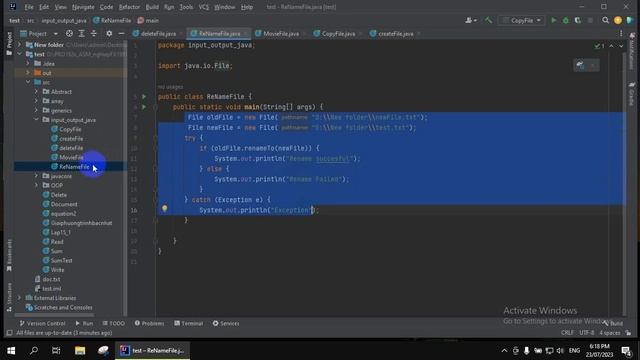Screen dimensions: 640x360
Task: Click Expand All in Project panel
Action: point(82,33)
